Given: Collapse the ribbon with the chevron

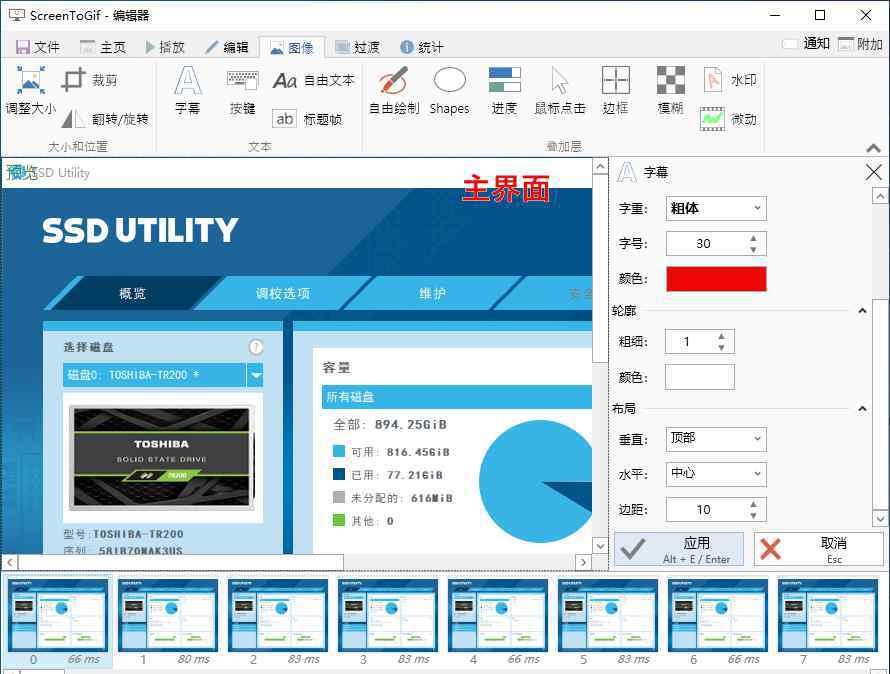Looking at the screenshot, I should 874,148.
